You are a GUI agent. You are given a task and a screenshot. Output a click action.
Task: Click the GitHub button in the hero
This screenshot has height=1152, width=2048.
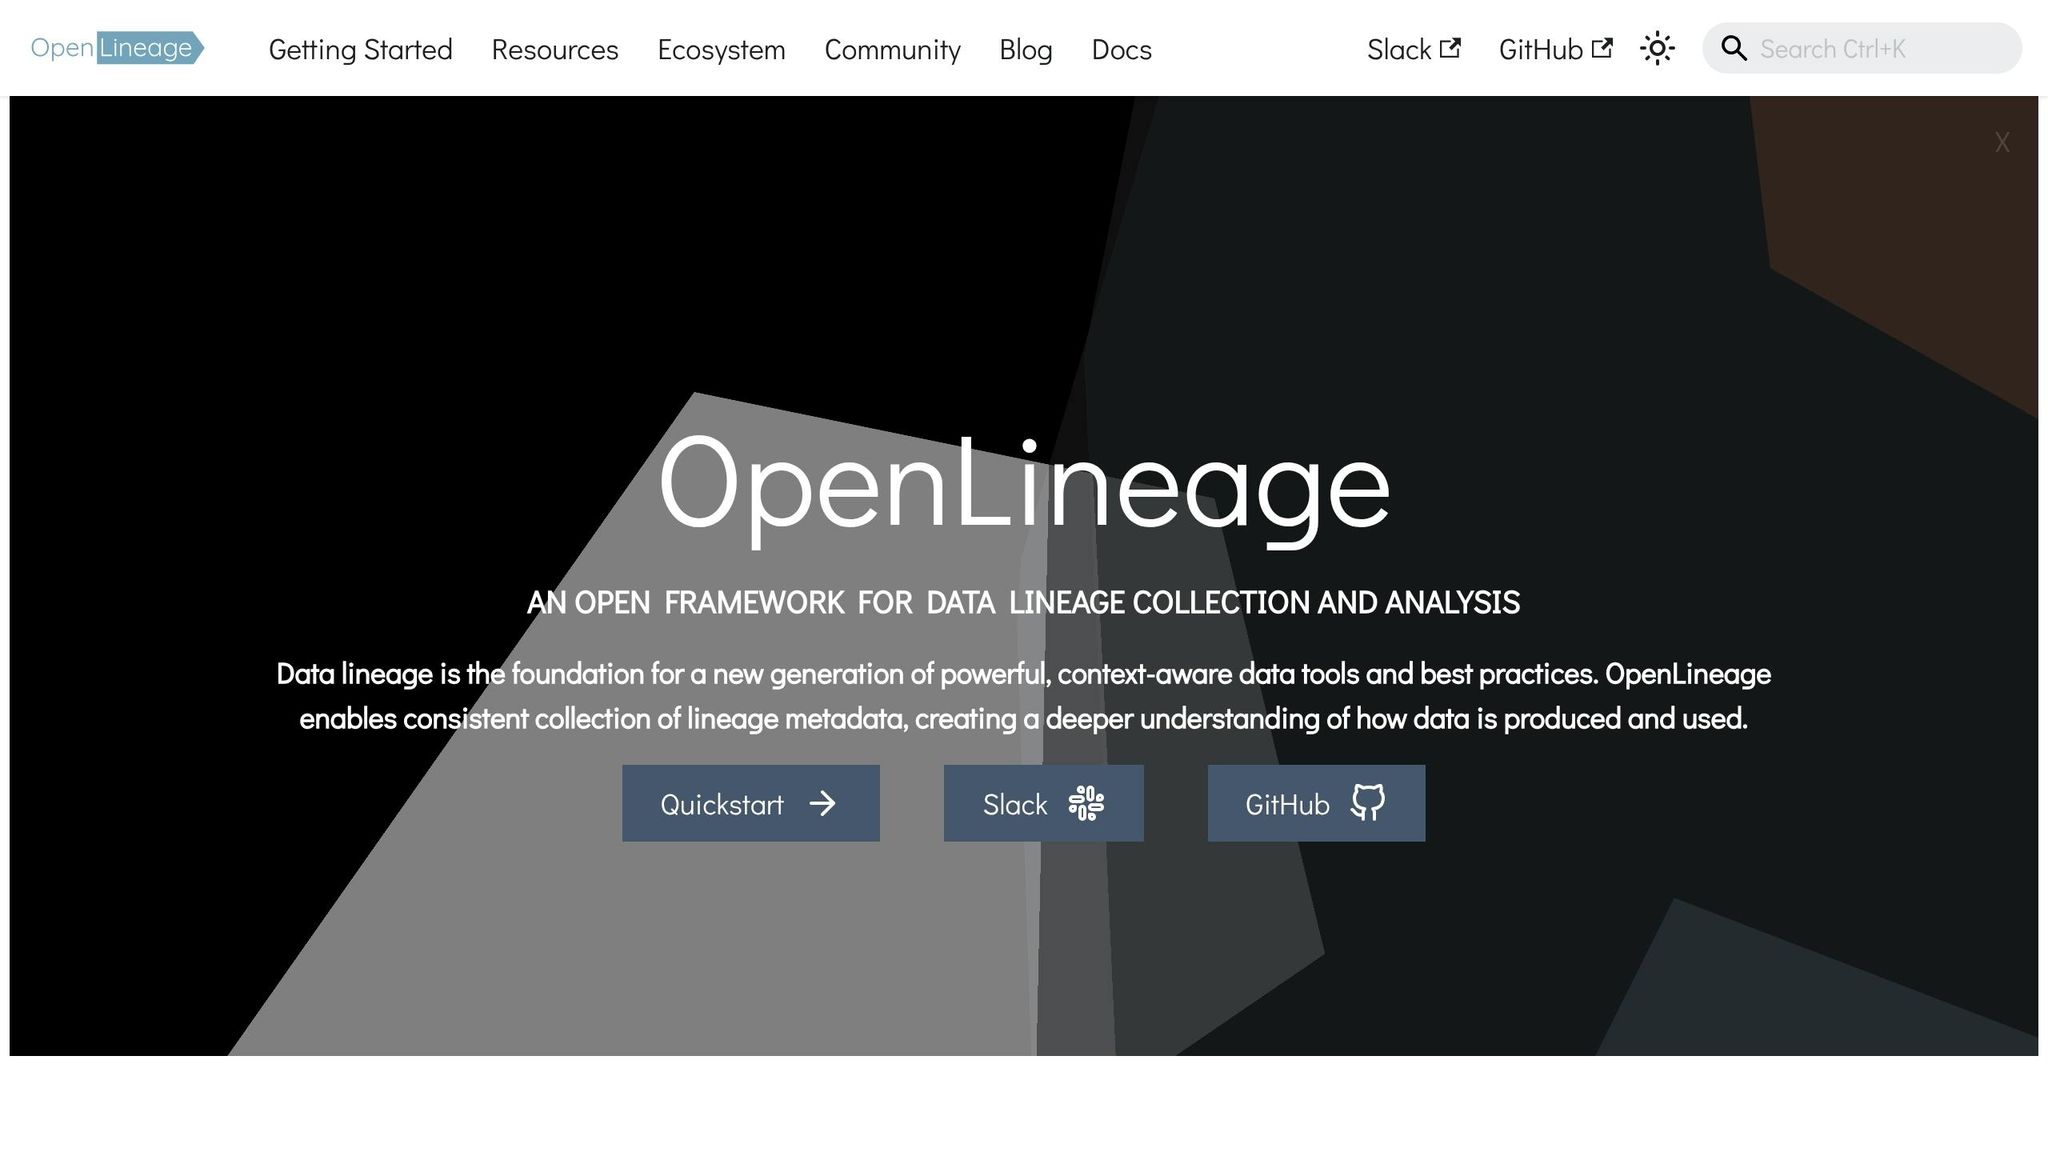(1316, 802)
